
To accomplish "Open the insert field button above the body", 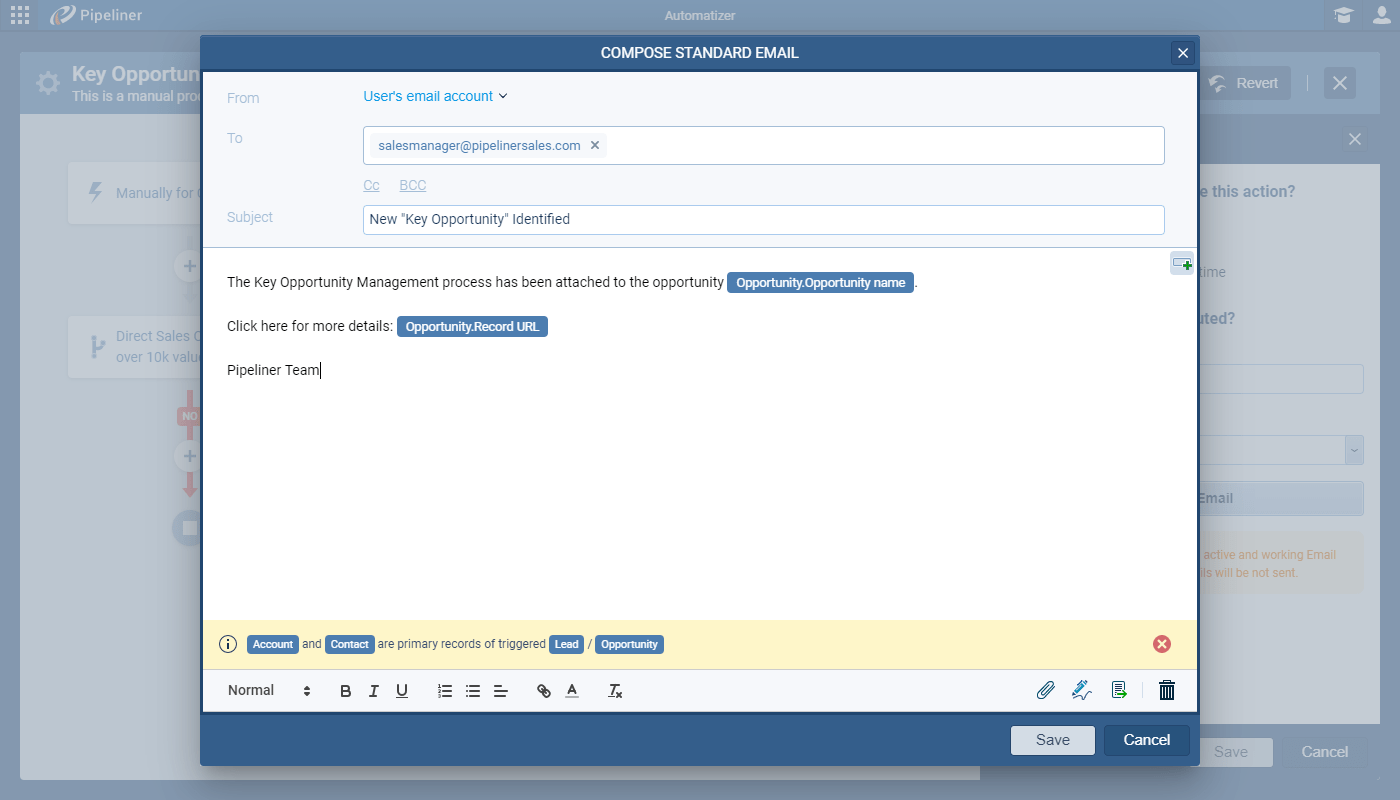I will pyautogui.click(x=1182, y=264).
